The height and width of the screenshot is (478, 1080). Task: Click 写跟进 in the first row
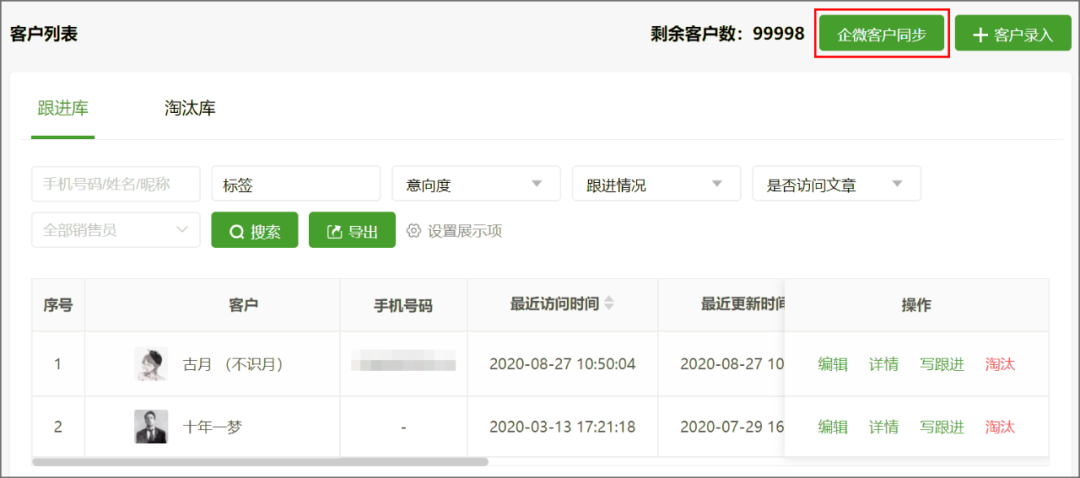coord(942,364)
